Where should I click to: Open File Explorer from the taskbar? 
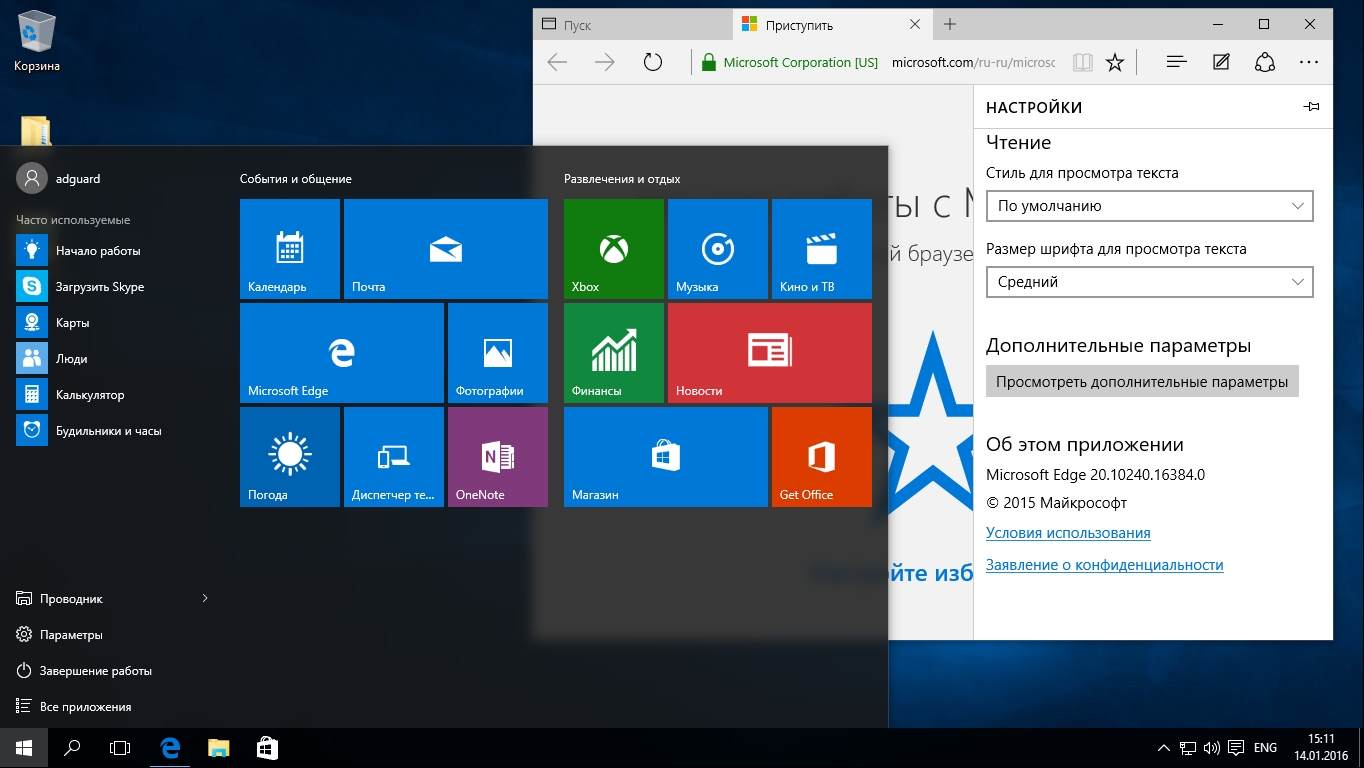point(219,748)
